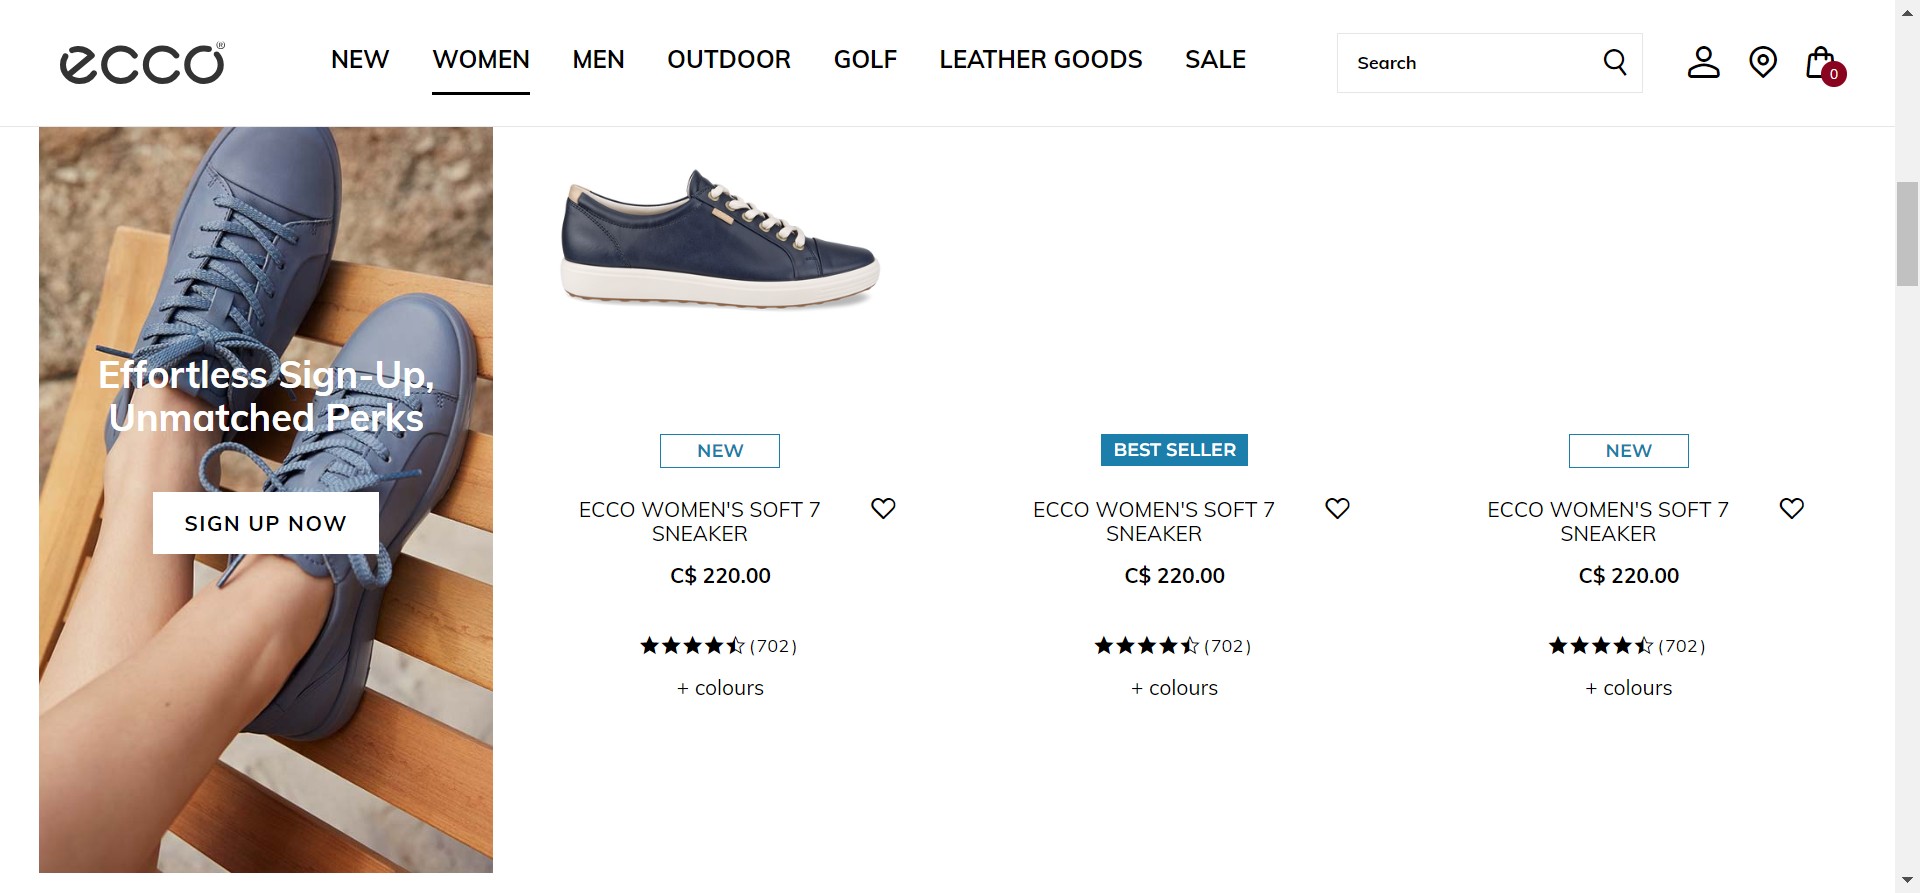Expand colours on the third sneaker
This screenshot has width=1920, height=893.
click(x=1628, y=688)
